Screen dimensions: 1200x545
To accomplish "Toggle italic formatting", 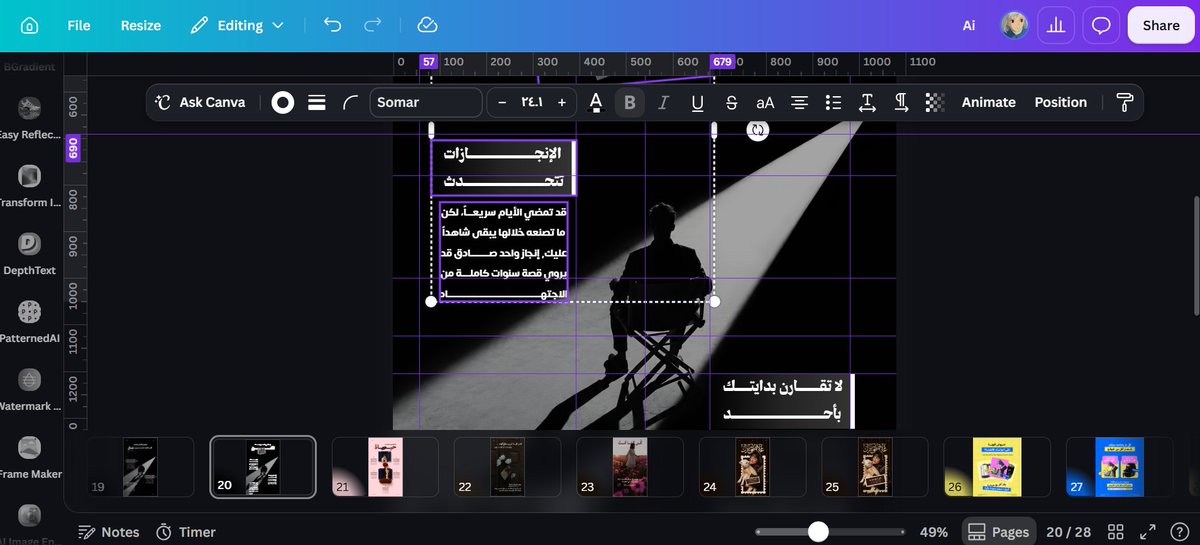I will click(663, 102).
